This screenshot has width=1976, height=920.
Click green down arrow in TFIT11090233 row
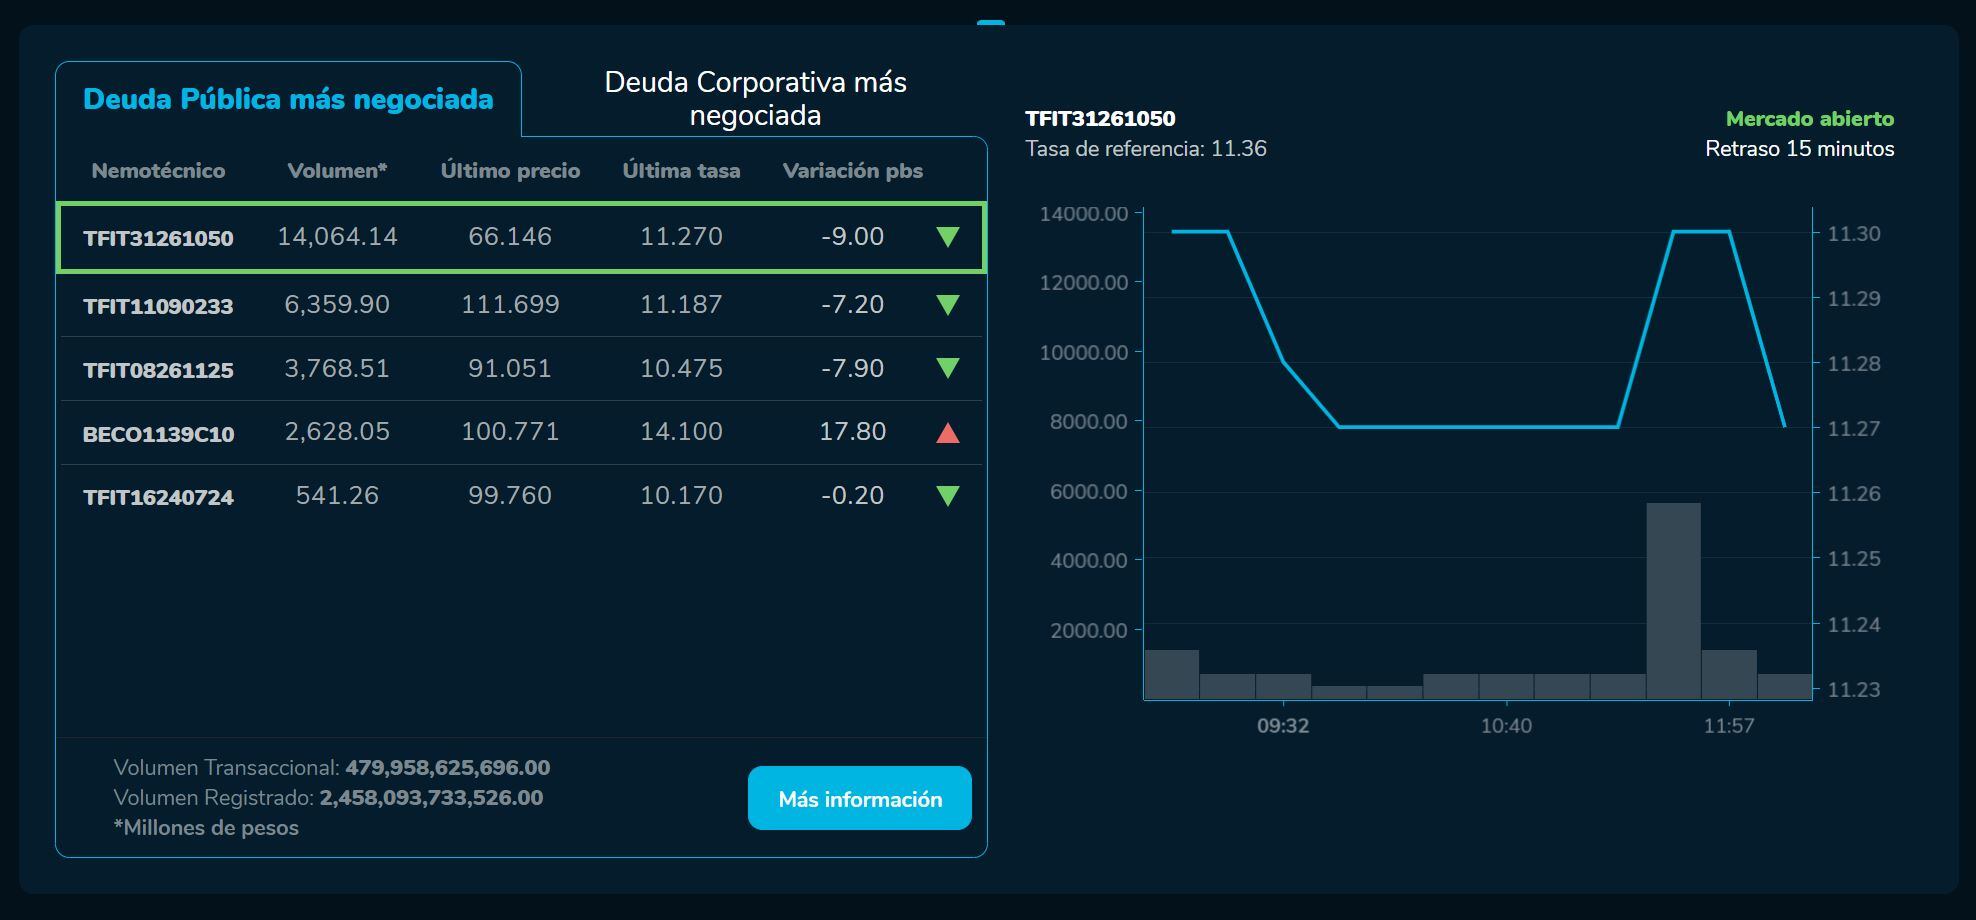(x=947, y=305)
